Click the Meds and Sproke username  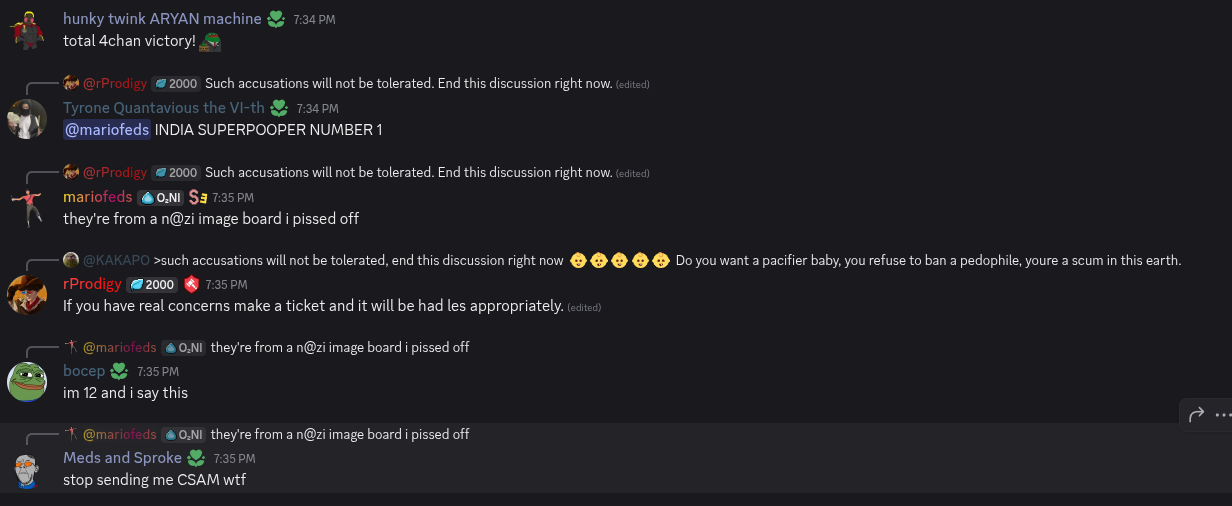(x=122, y=458)
